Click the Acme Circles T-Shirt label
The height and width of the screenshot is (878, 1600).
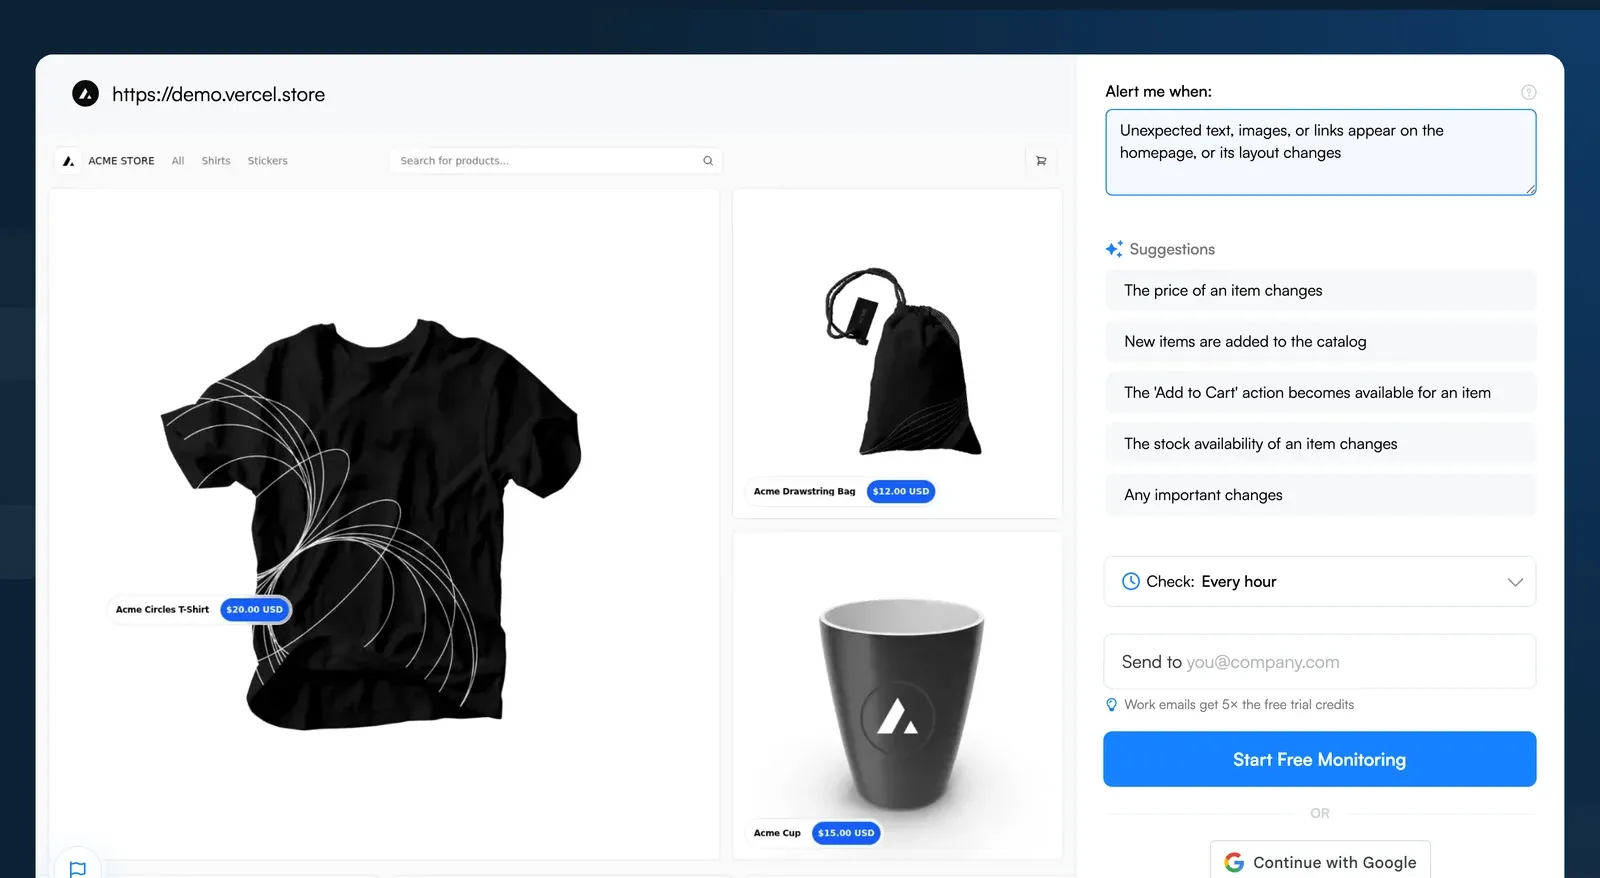[x=162, y=609]
